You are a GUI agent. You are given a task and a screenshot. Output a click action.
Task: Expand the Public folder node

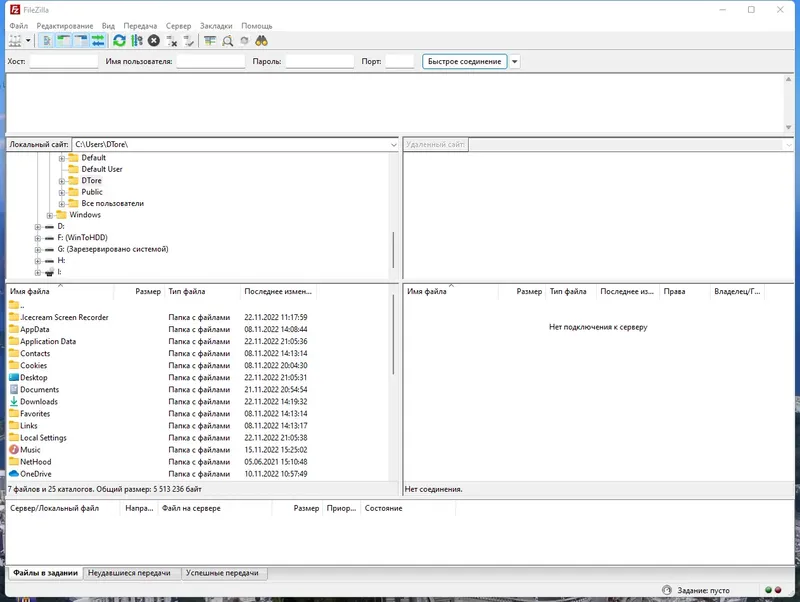[62, 193]
